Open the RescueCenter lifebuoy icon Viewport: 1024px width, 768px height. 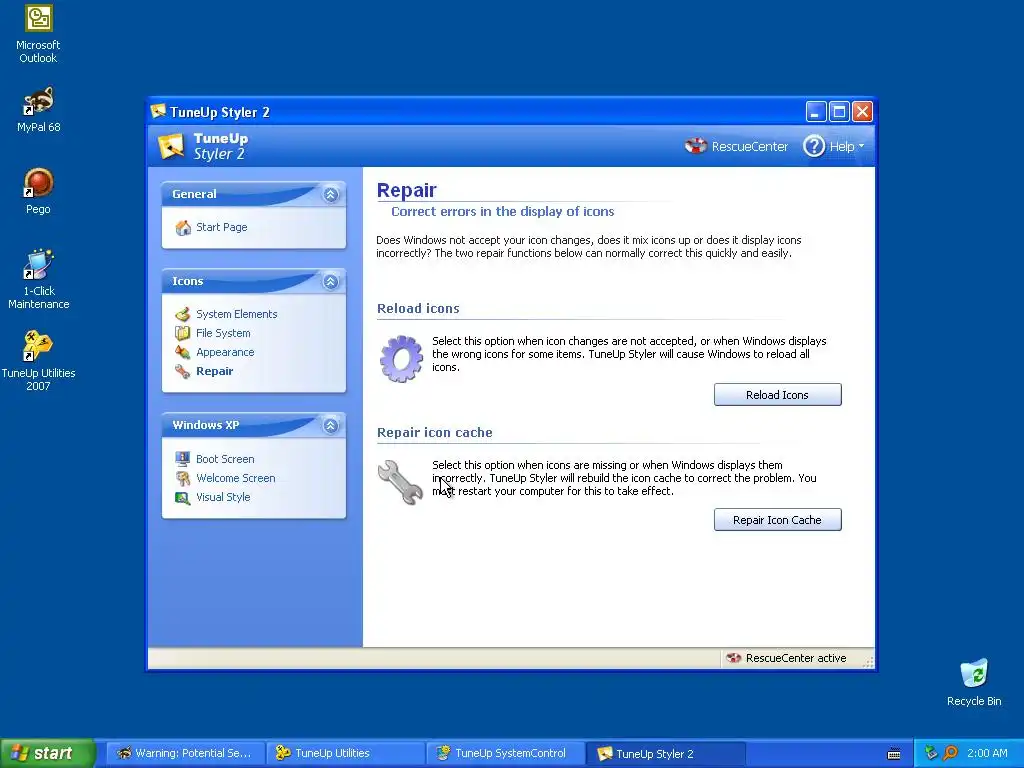[696, 146]
